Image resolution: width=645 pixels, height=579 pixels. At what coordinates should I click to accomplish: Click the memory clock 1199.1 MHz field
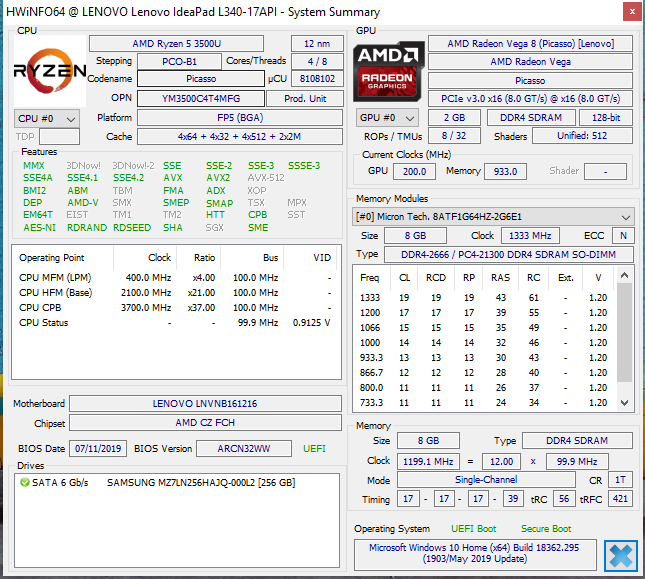tap(428, 461)
